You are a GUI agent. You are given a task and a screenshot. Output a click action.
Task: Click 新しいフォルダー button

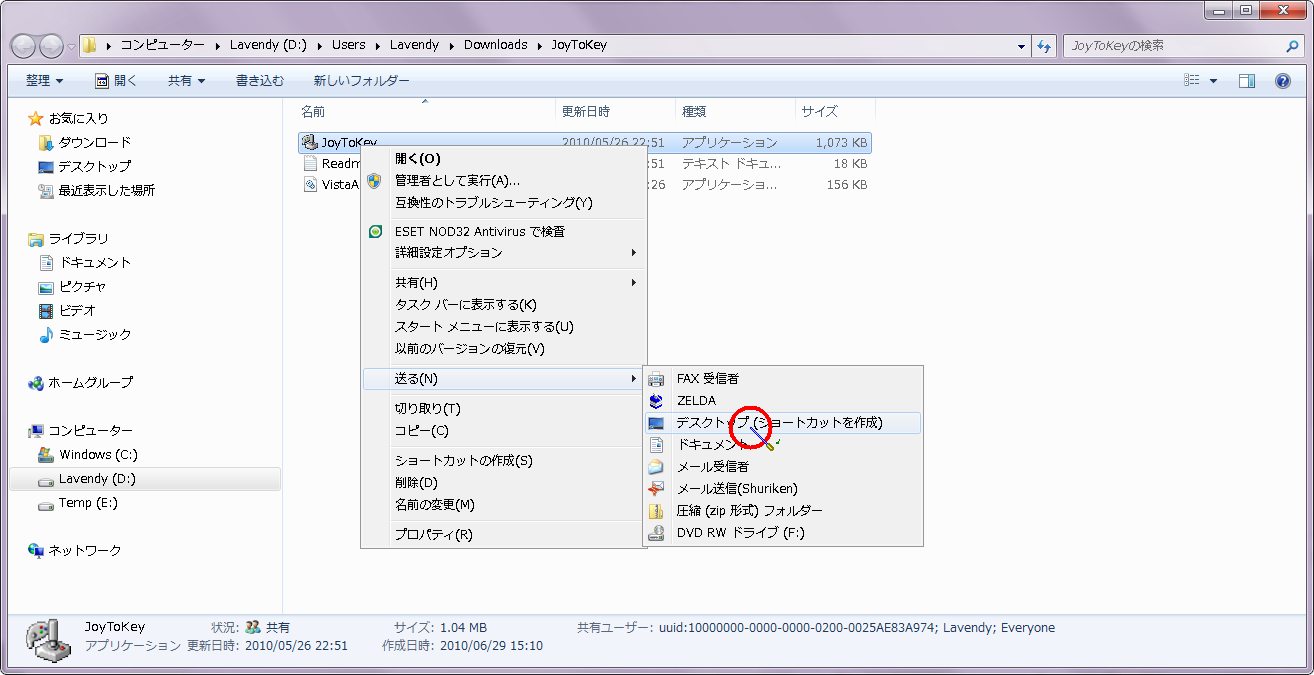coord(361,81)
